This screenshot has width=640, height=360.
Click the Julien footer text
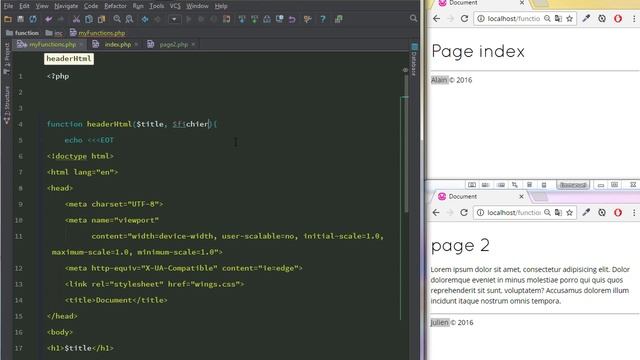pos(440,322)
